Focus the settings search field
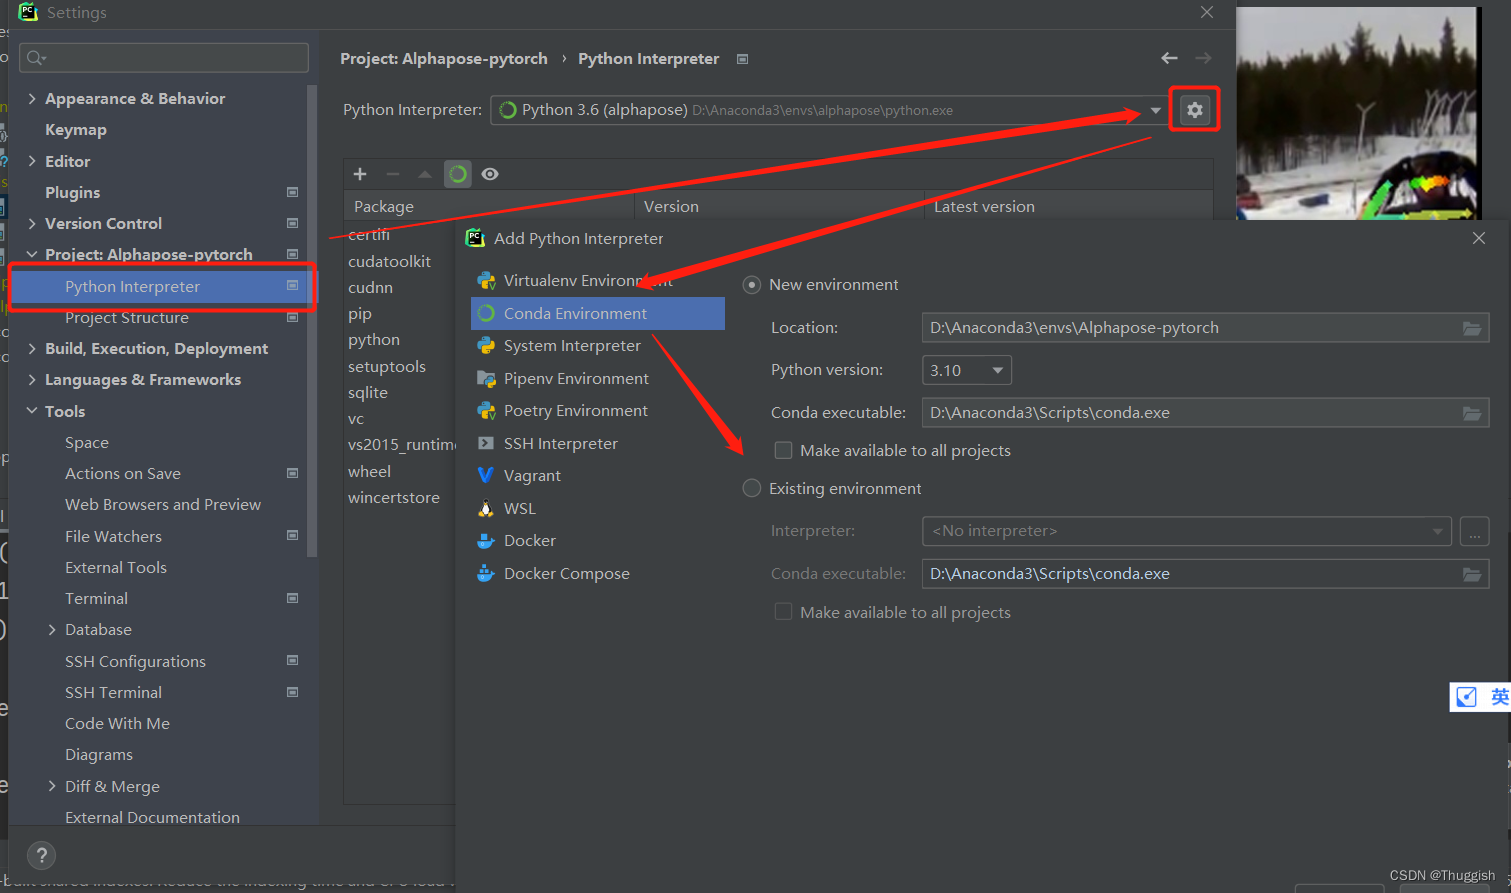The width and height of the screenshot is (1511, 893). point(164,57)
